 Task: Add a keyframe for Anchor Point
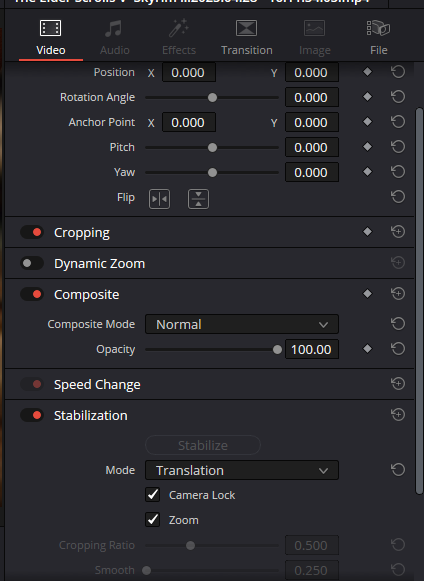(367, 122)
